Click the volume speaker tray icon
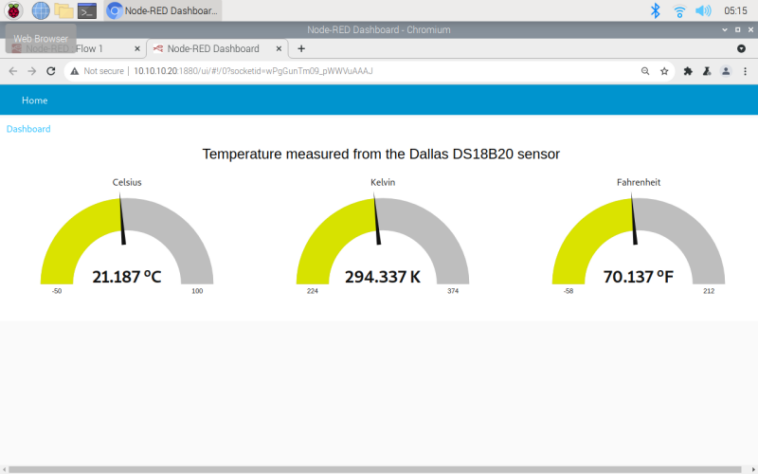The height and width of the screenshot is (474, 758). click(703, 10)
